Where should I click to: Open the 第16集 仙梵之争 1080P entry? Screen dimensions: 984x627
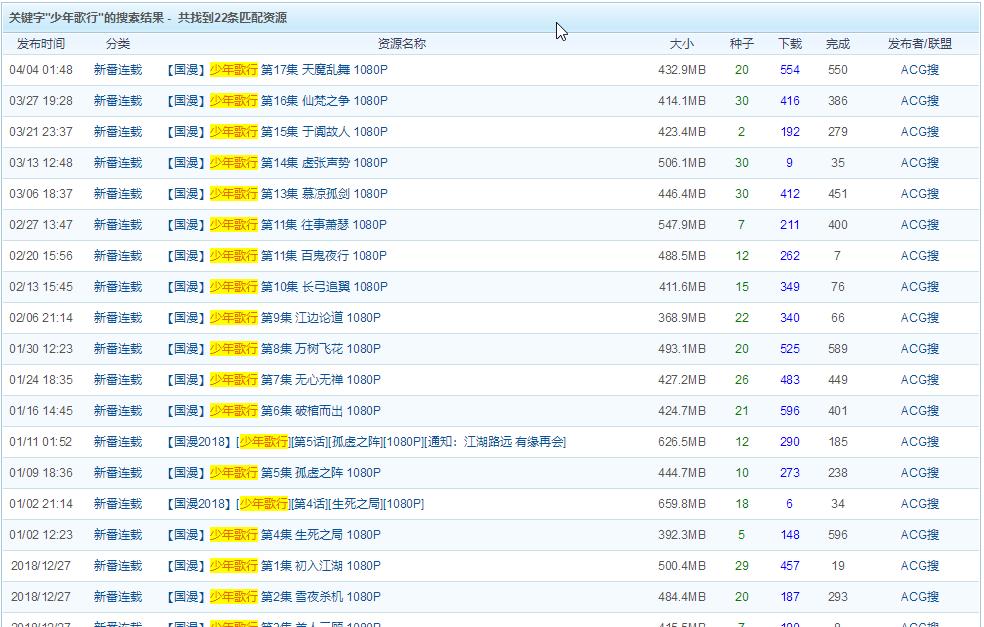(298, 101)
